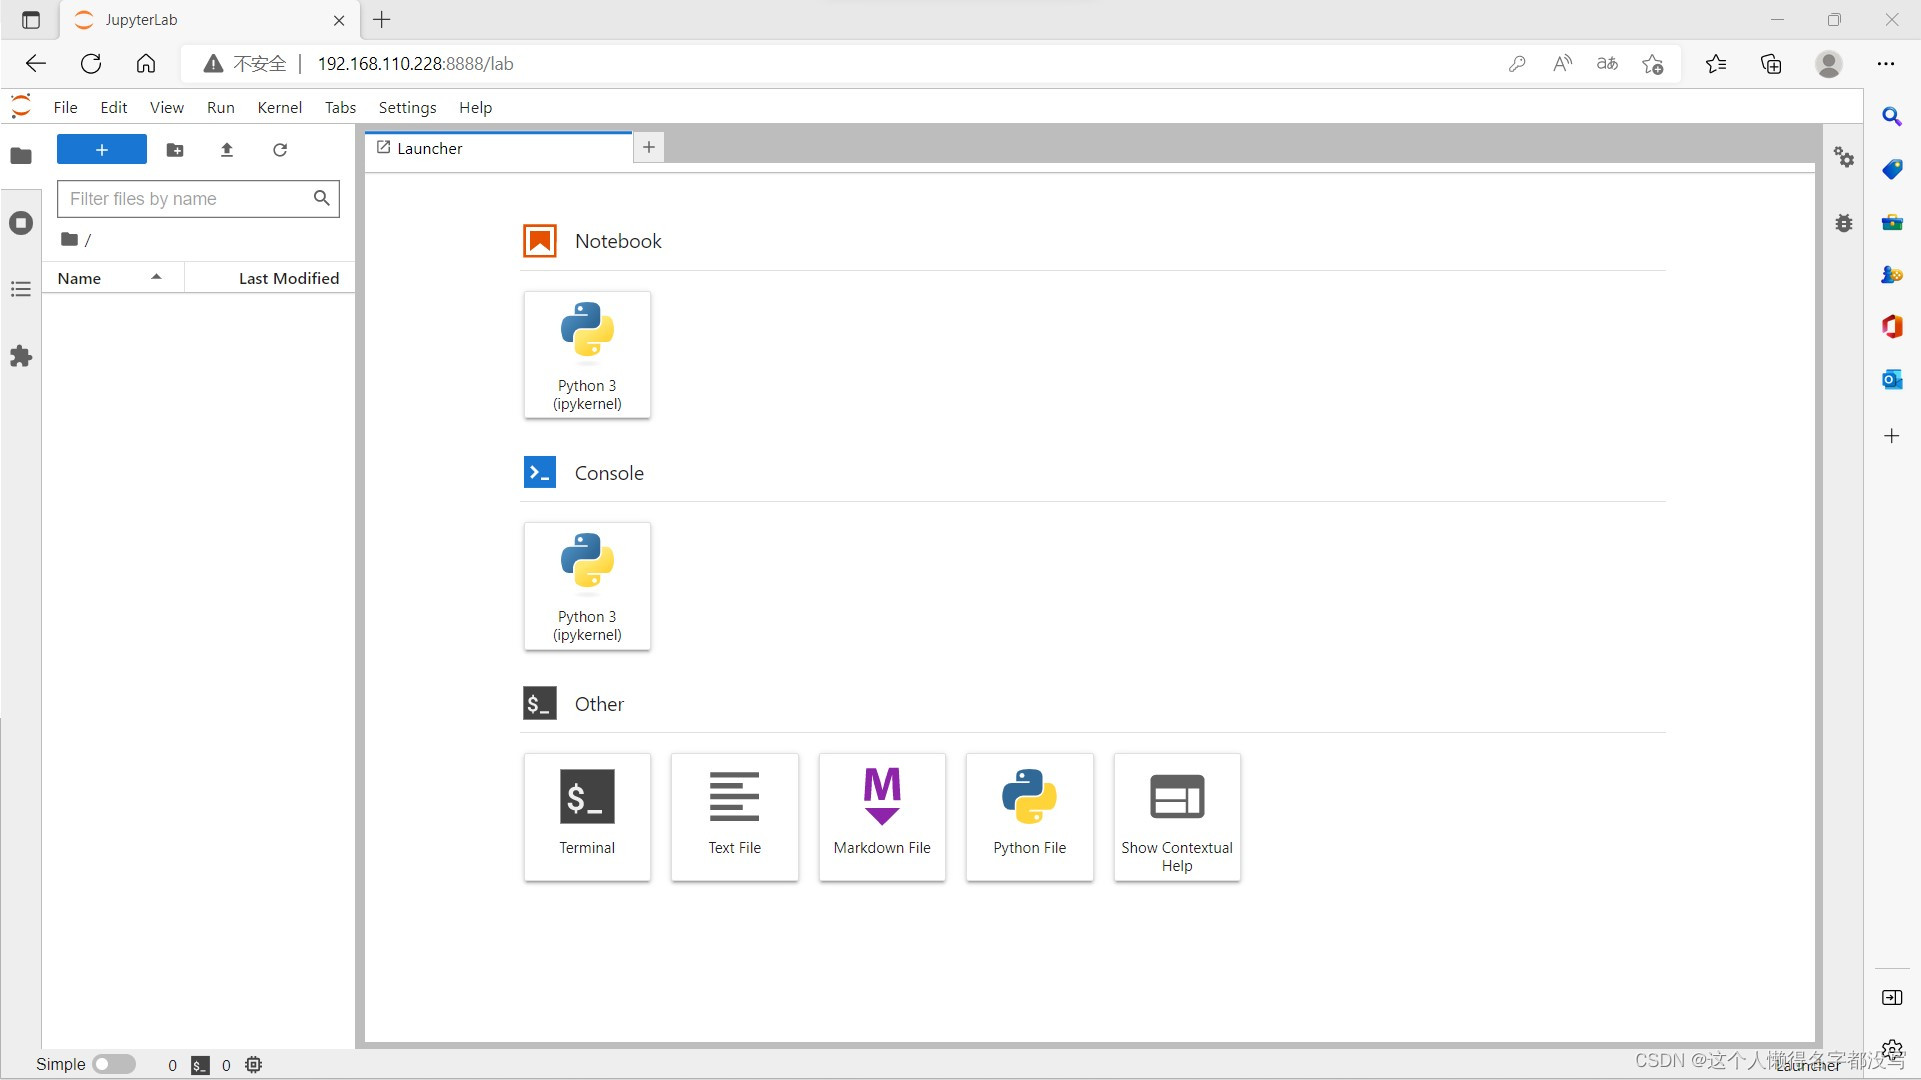1921x1080 pixels.
Task: Open the Property Inspector gears icon
Action: (x=1844, y=157)
